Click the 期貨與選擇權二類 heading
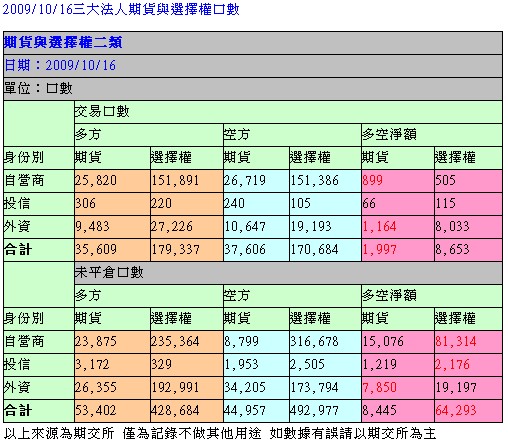This screenshot has width=508, height=444. (x=63, y=43)
